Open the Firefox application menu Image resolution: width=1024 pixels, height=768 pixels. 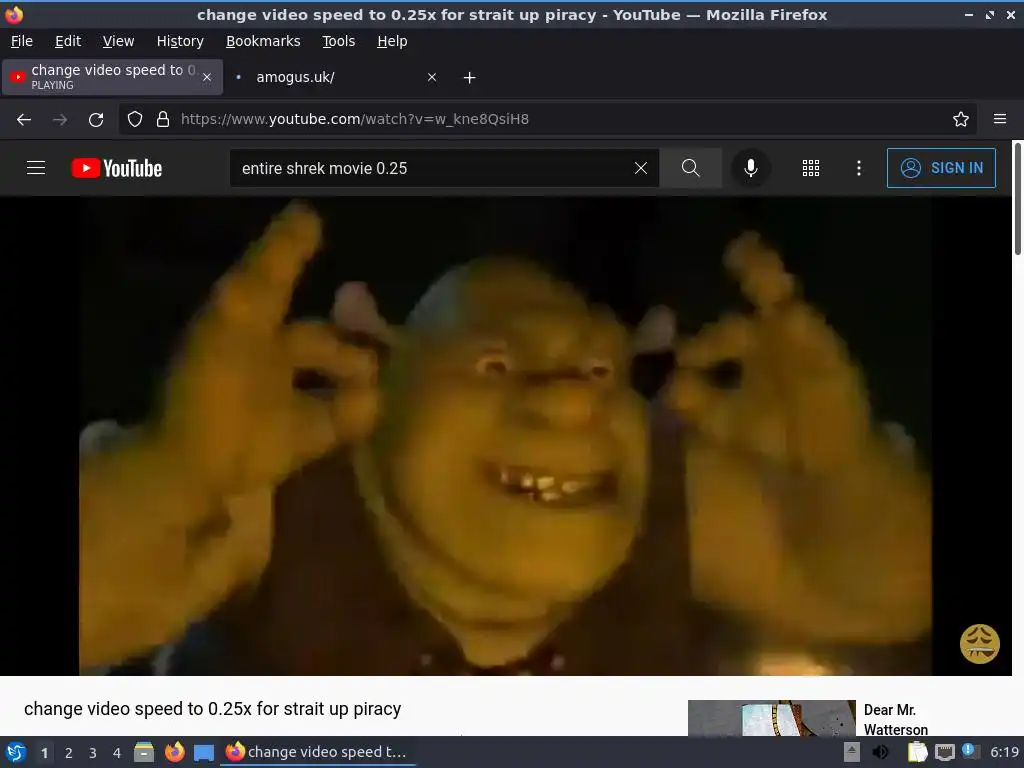pyautogui.click(x=1000, y=119)
